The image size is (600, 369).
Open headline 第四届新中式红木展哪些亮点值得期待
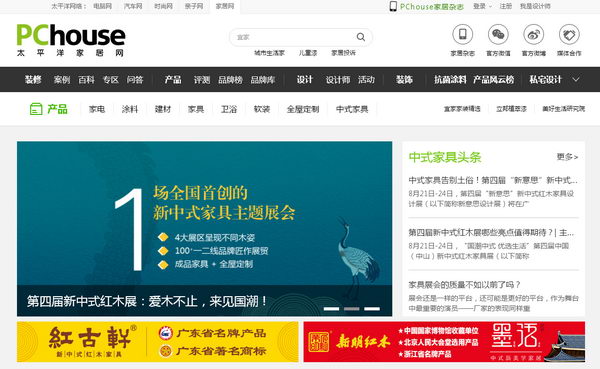point(491,232)
